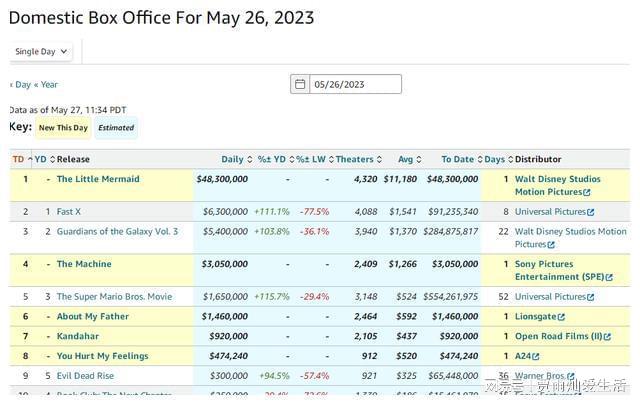The width and height of the screenshot is (640, 405).
Task: Open external link icon beside Universal Pictures for Fast X
Action: click(590, 212)
